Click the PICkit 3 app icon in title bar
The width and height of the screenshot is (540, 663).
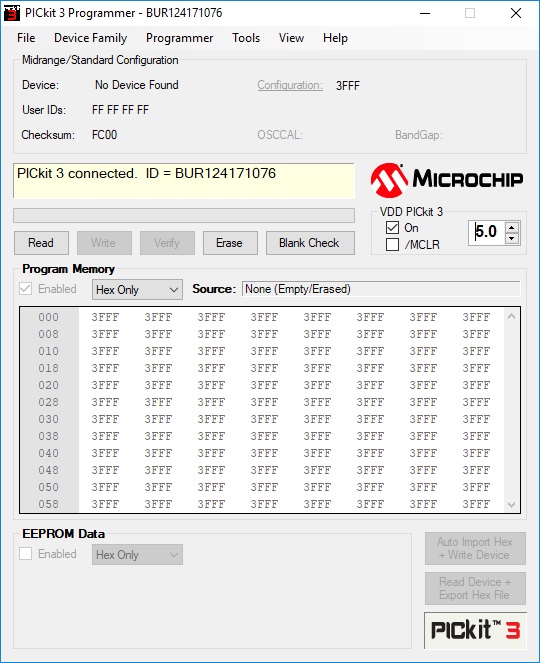(12, 13)
